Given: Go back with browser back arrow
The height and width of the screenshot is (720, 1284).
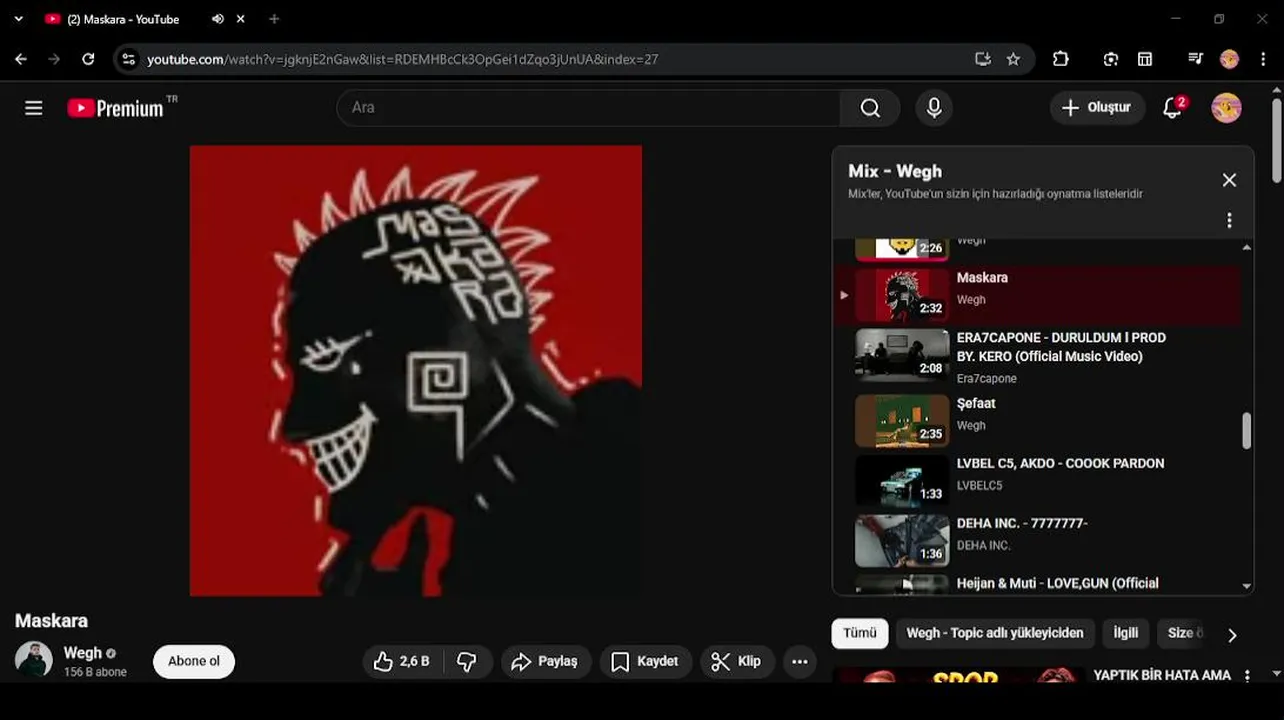Looking at the screenshot, I should pyautogui.click(x=21, y=59).
